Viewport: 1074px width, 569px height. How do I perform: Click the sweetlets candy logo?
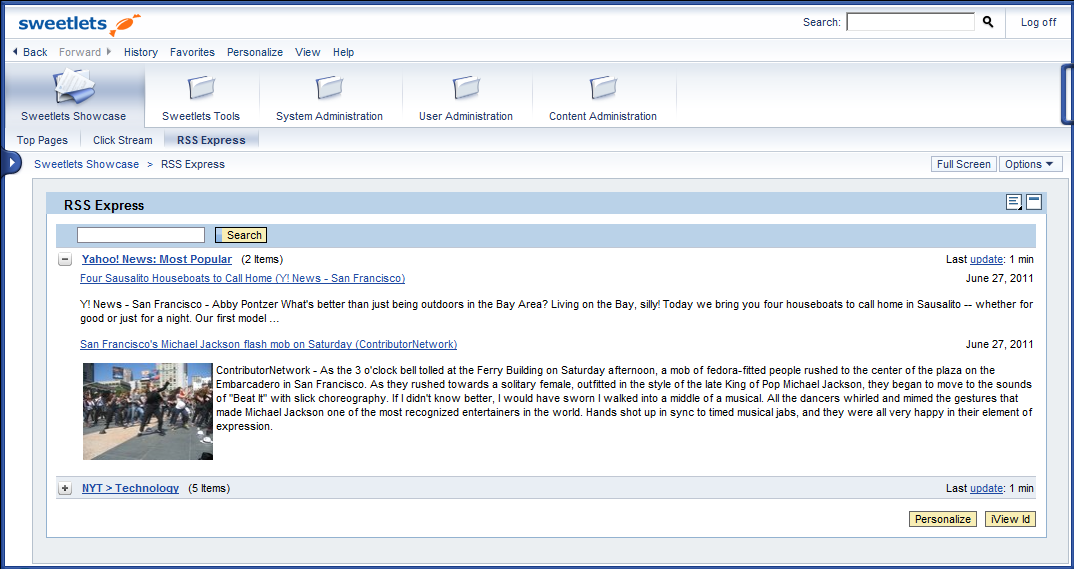point(79,23)
